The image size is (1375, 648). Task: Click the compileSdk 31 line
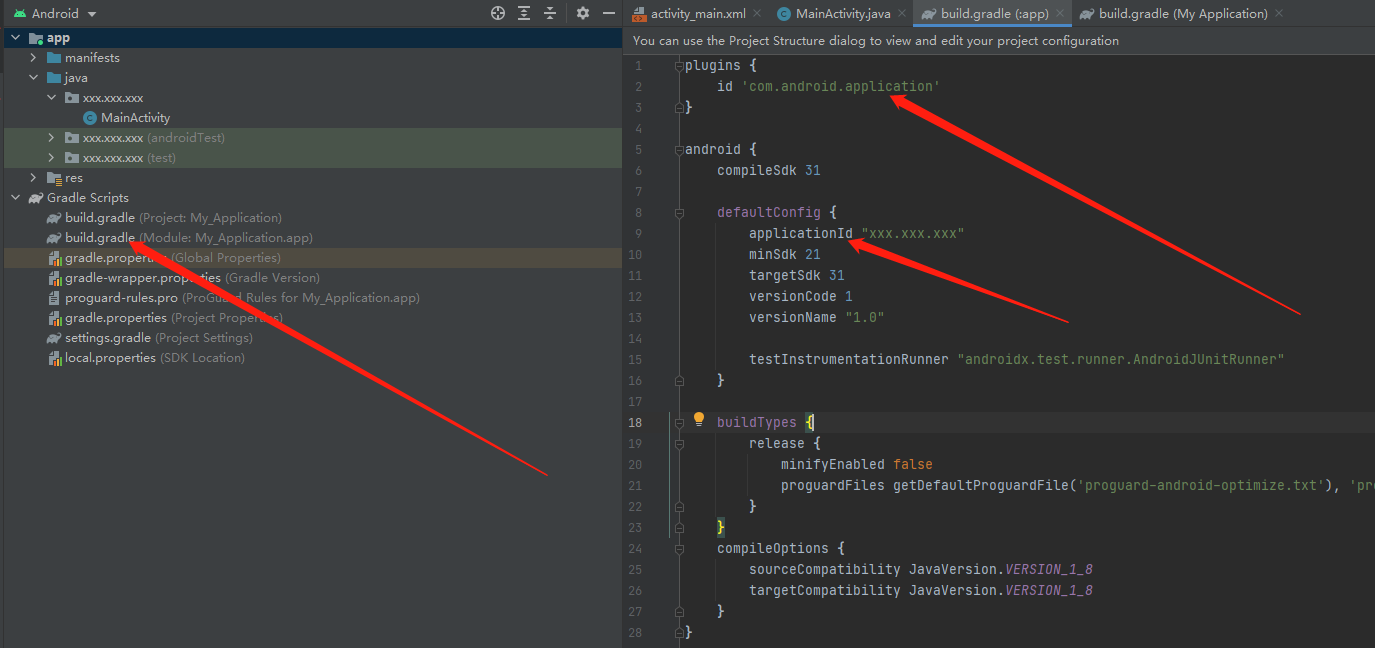768,171
